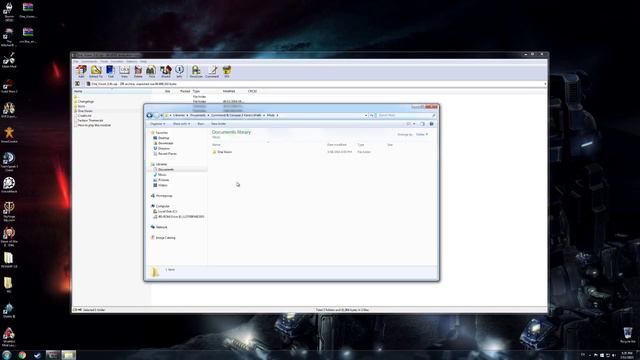Click the Back arrow in Explorer window
This screenshot has width=640, height=360.
coord(149,116)
